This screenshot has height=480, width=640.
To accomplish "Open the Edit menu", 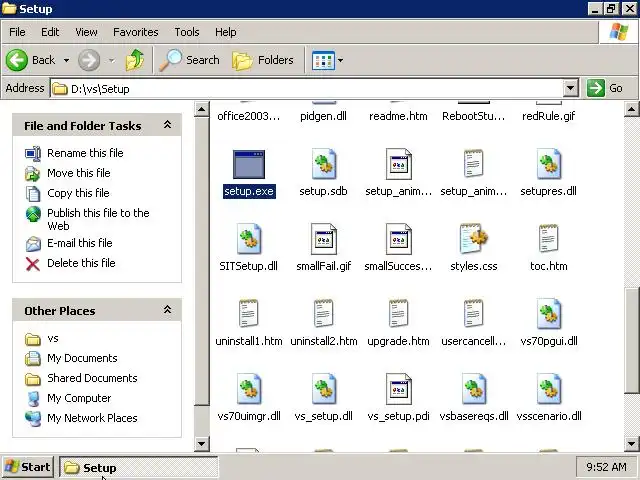I will tap(50, 32).
